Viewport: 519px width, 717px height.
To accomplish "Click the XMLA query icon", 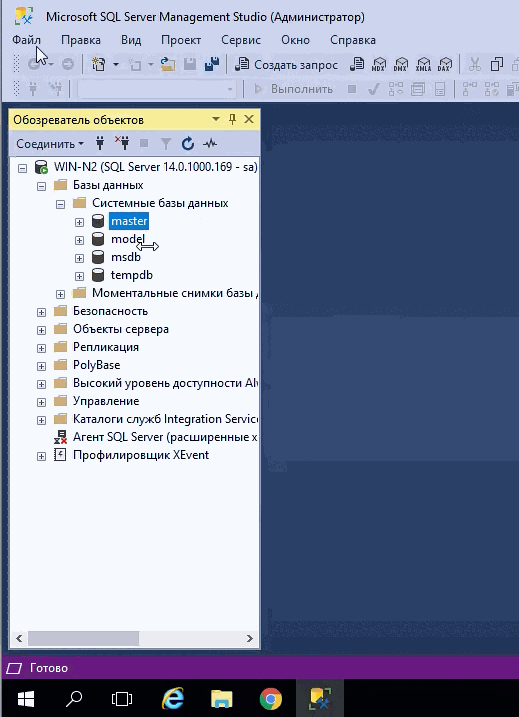I will coord(423,64).
